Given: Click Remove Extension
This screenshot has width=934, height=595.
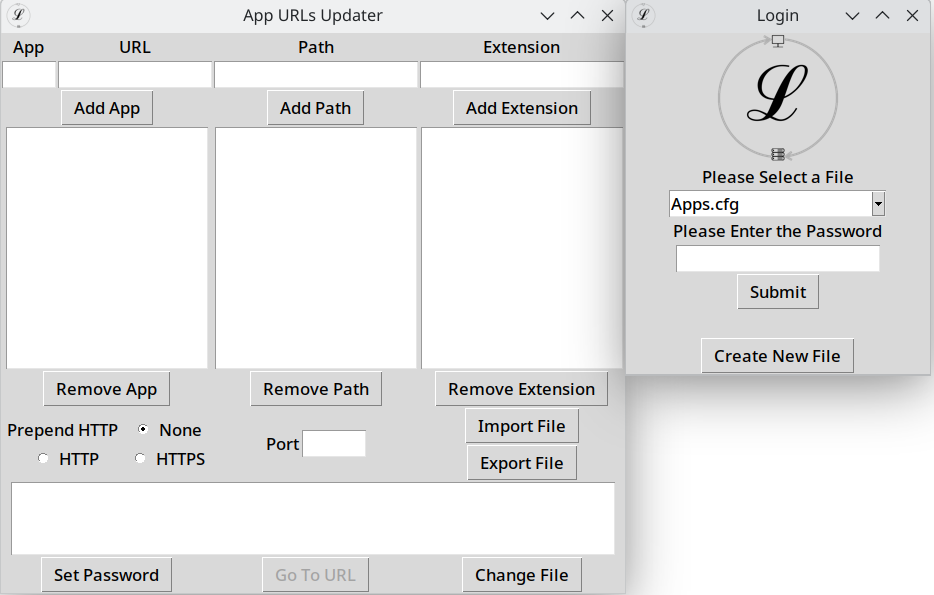Looking at the screenshot, I should coord(521,388).
